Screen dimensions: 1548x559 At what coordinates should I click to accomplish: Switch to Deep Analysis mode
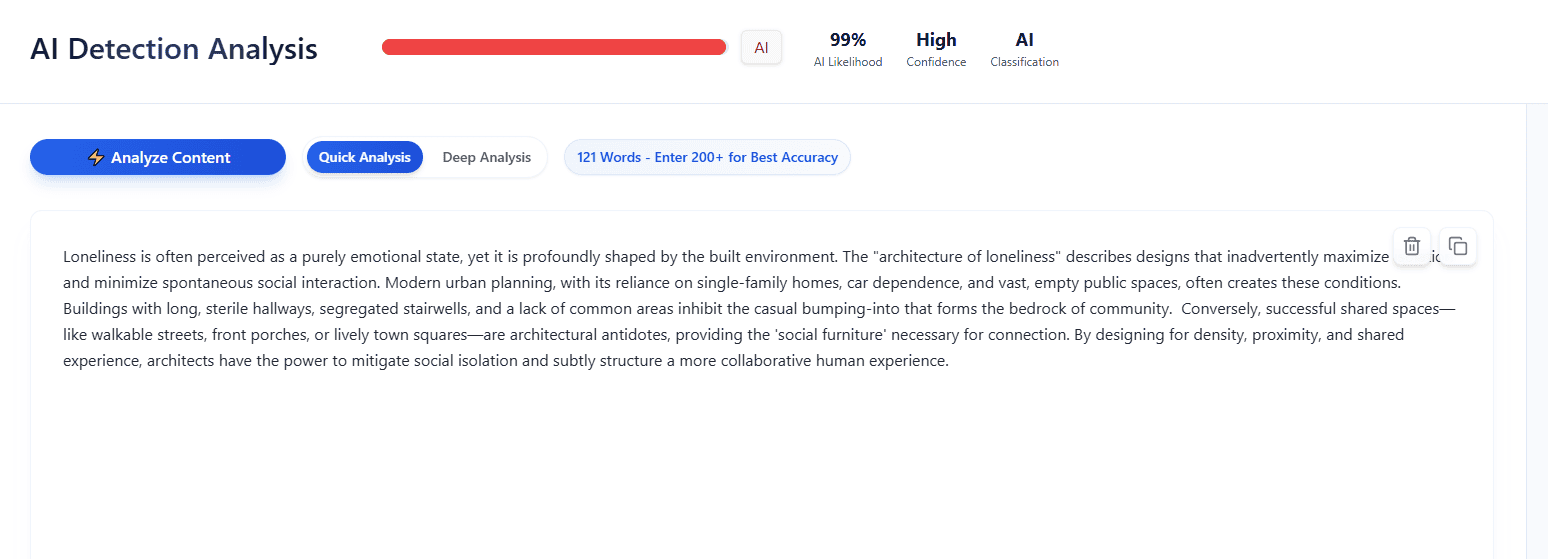(486, 157)
